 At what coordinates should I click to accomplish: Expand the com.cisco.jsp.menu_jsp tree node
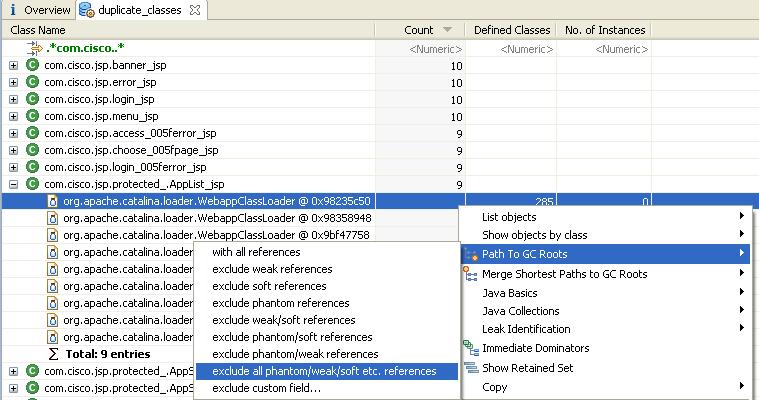pos(13,117)
